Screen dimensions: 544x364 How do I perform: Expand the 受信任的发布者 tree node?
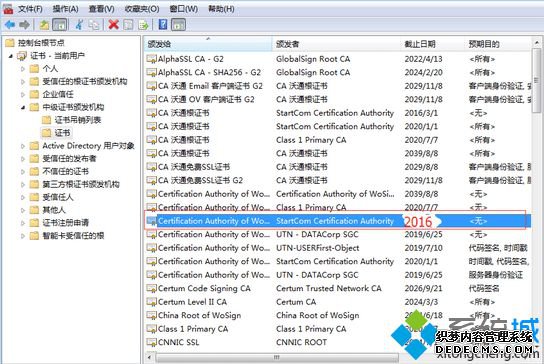click(23, 159)
